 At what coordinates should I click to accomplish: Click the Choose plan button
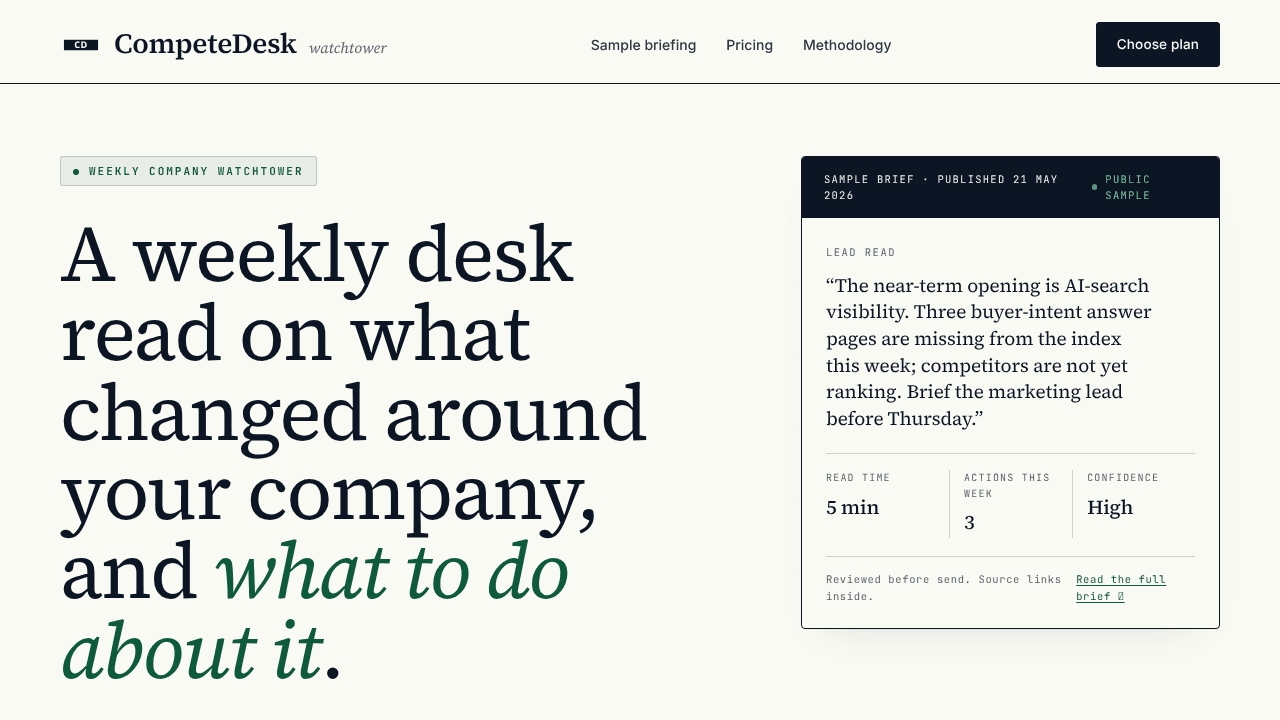[1157, 44]
